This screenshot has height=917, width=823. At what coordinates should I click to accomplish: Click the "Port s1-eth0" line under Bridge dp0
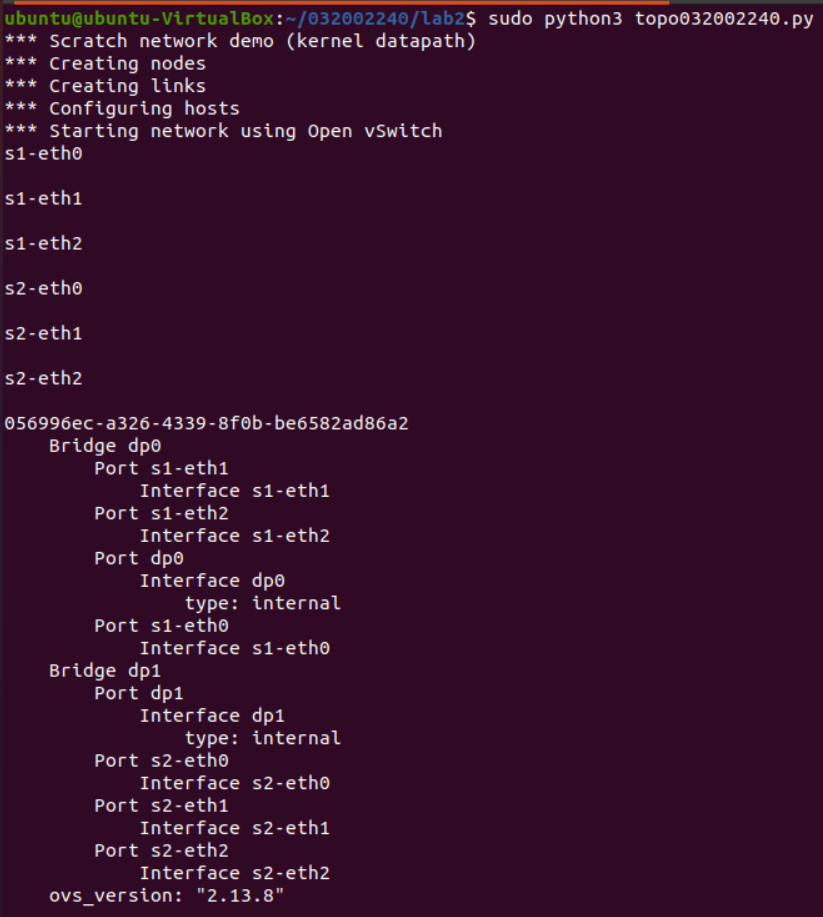pyautogui.click(x=161, y=626)
